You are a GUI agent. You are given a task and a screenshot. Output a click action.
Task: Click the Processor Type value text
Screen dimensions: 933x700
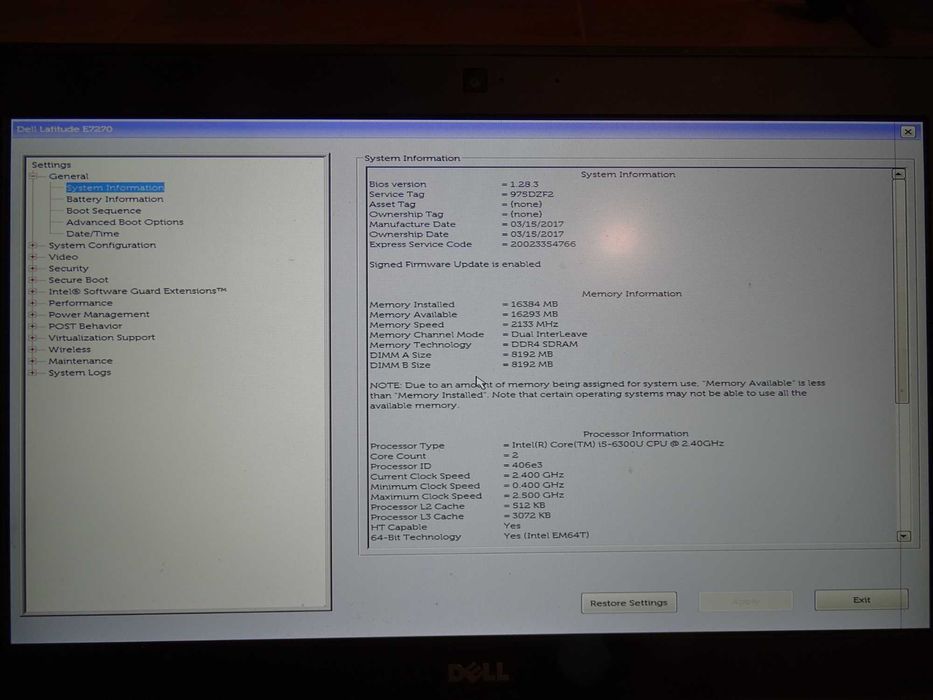(x=618, y=444)
